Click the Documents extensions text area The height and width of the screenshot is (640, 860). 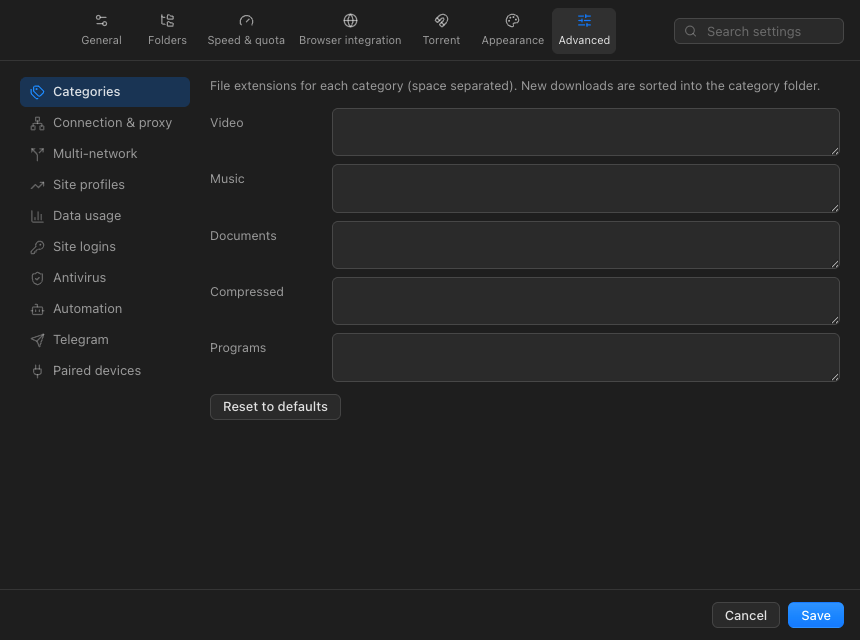586,245
